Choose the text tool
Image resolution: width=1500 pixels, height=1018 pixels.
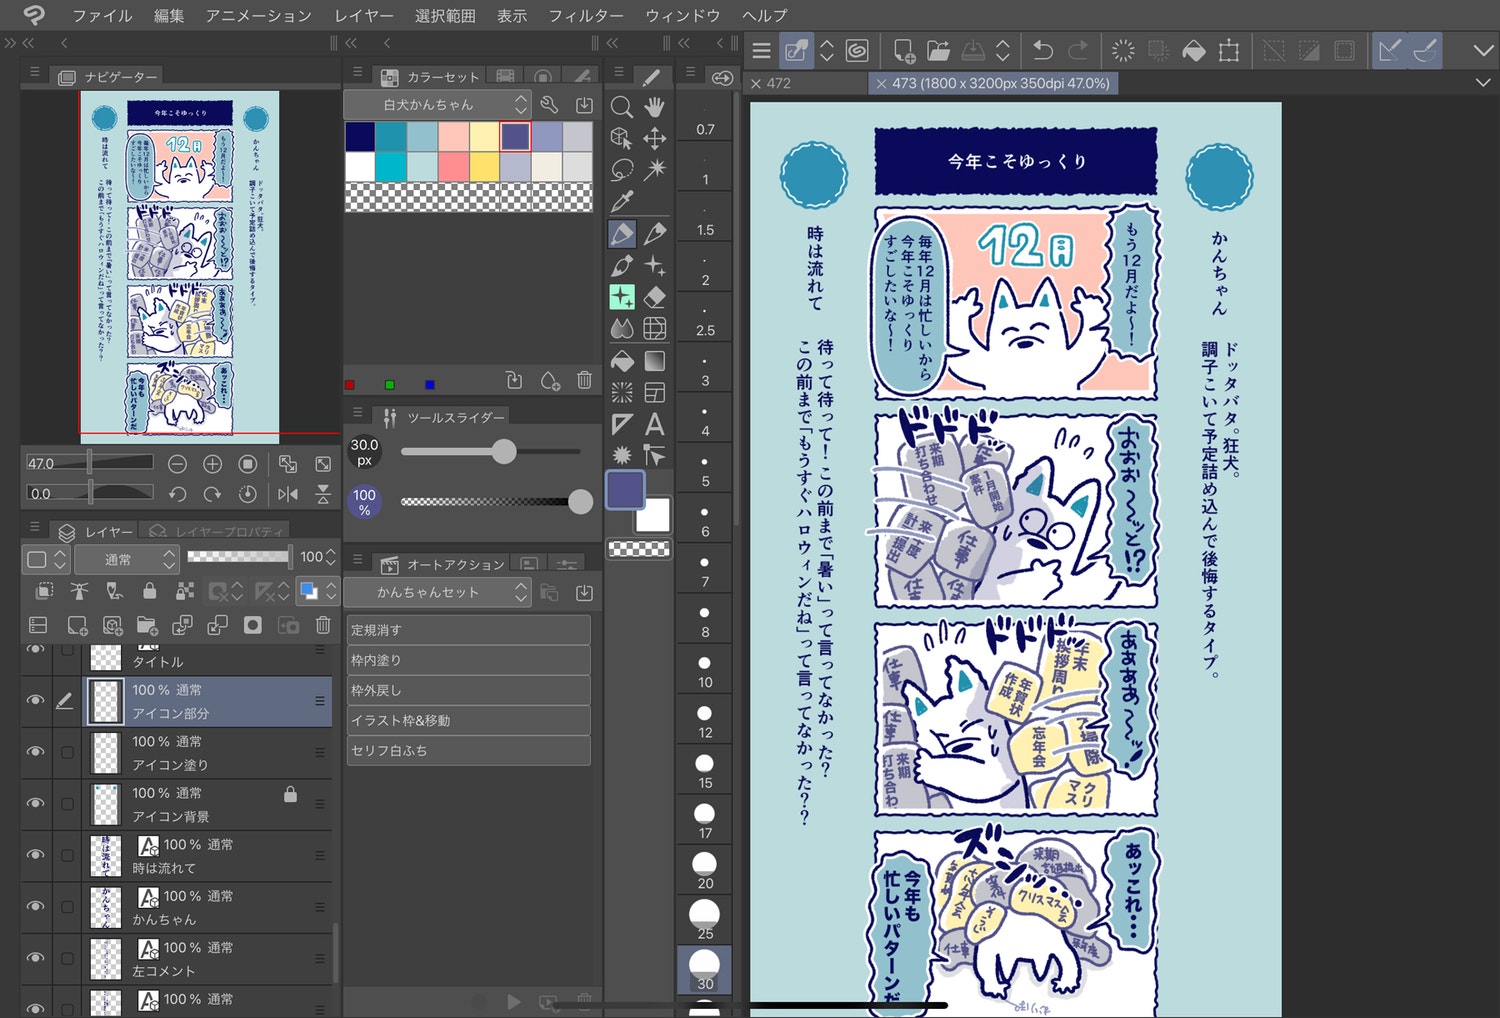point(655,424)
